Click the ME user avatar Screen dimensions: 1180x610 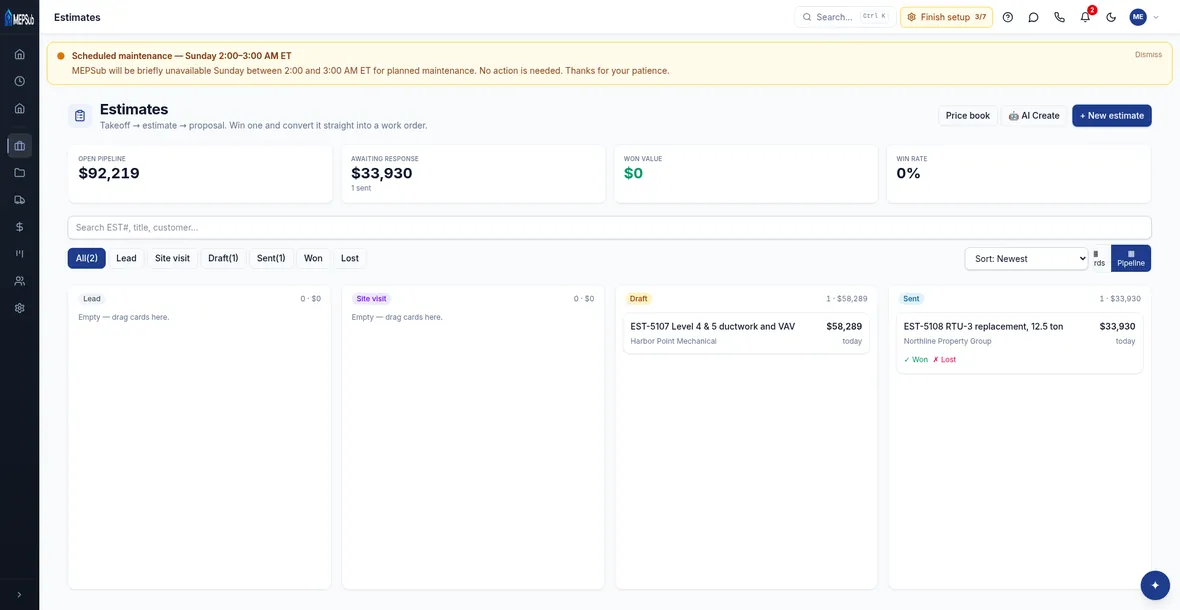(x=1138, y=17)
